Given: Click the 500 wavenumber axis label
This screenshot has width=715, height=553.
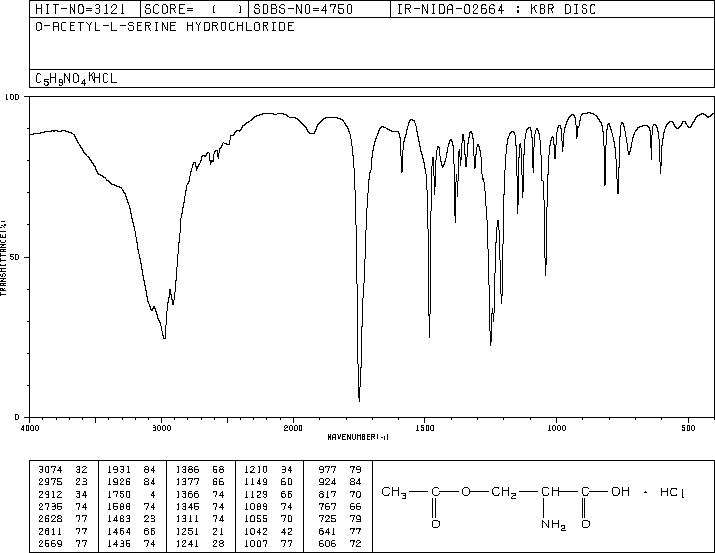Looking at the screenshot, I should click(x=688, y=428).
